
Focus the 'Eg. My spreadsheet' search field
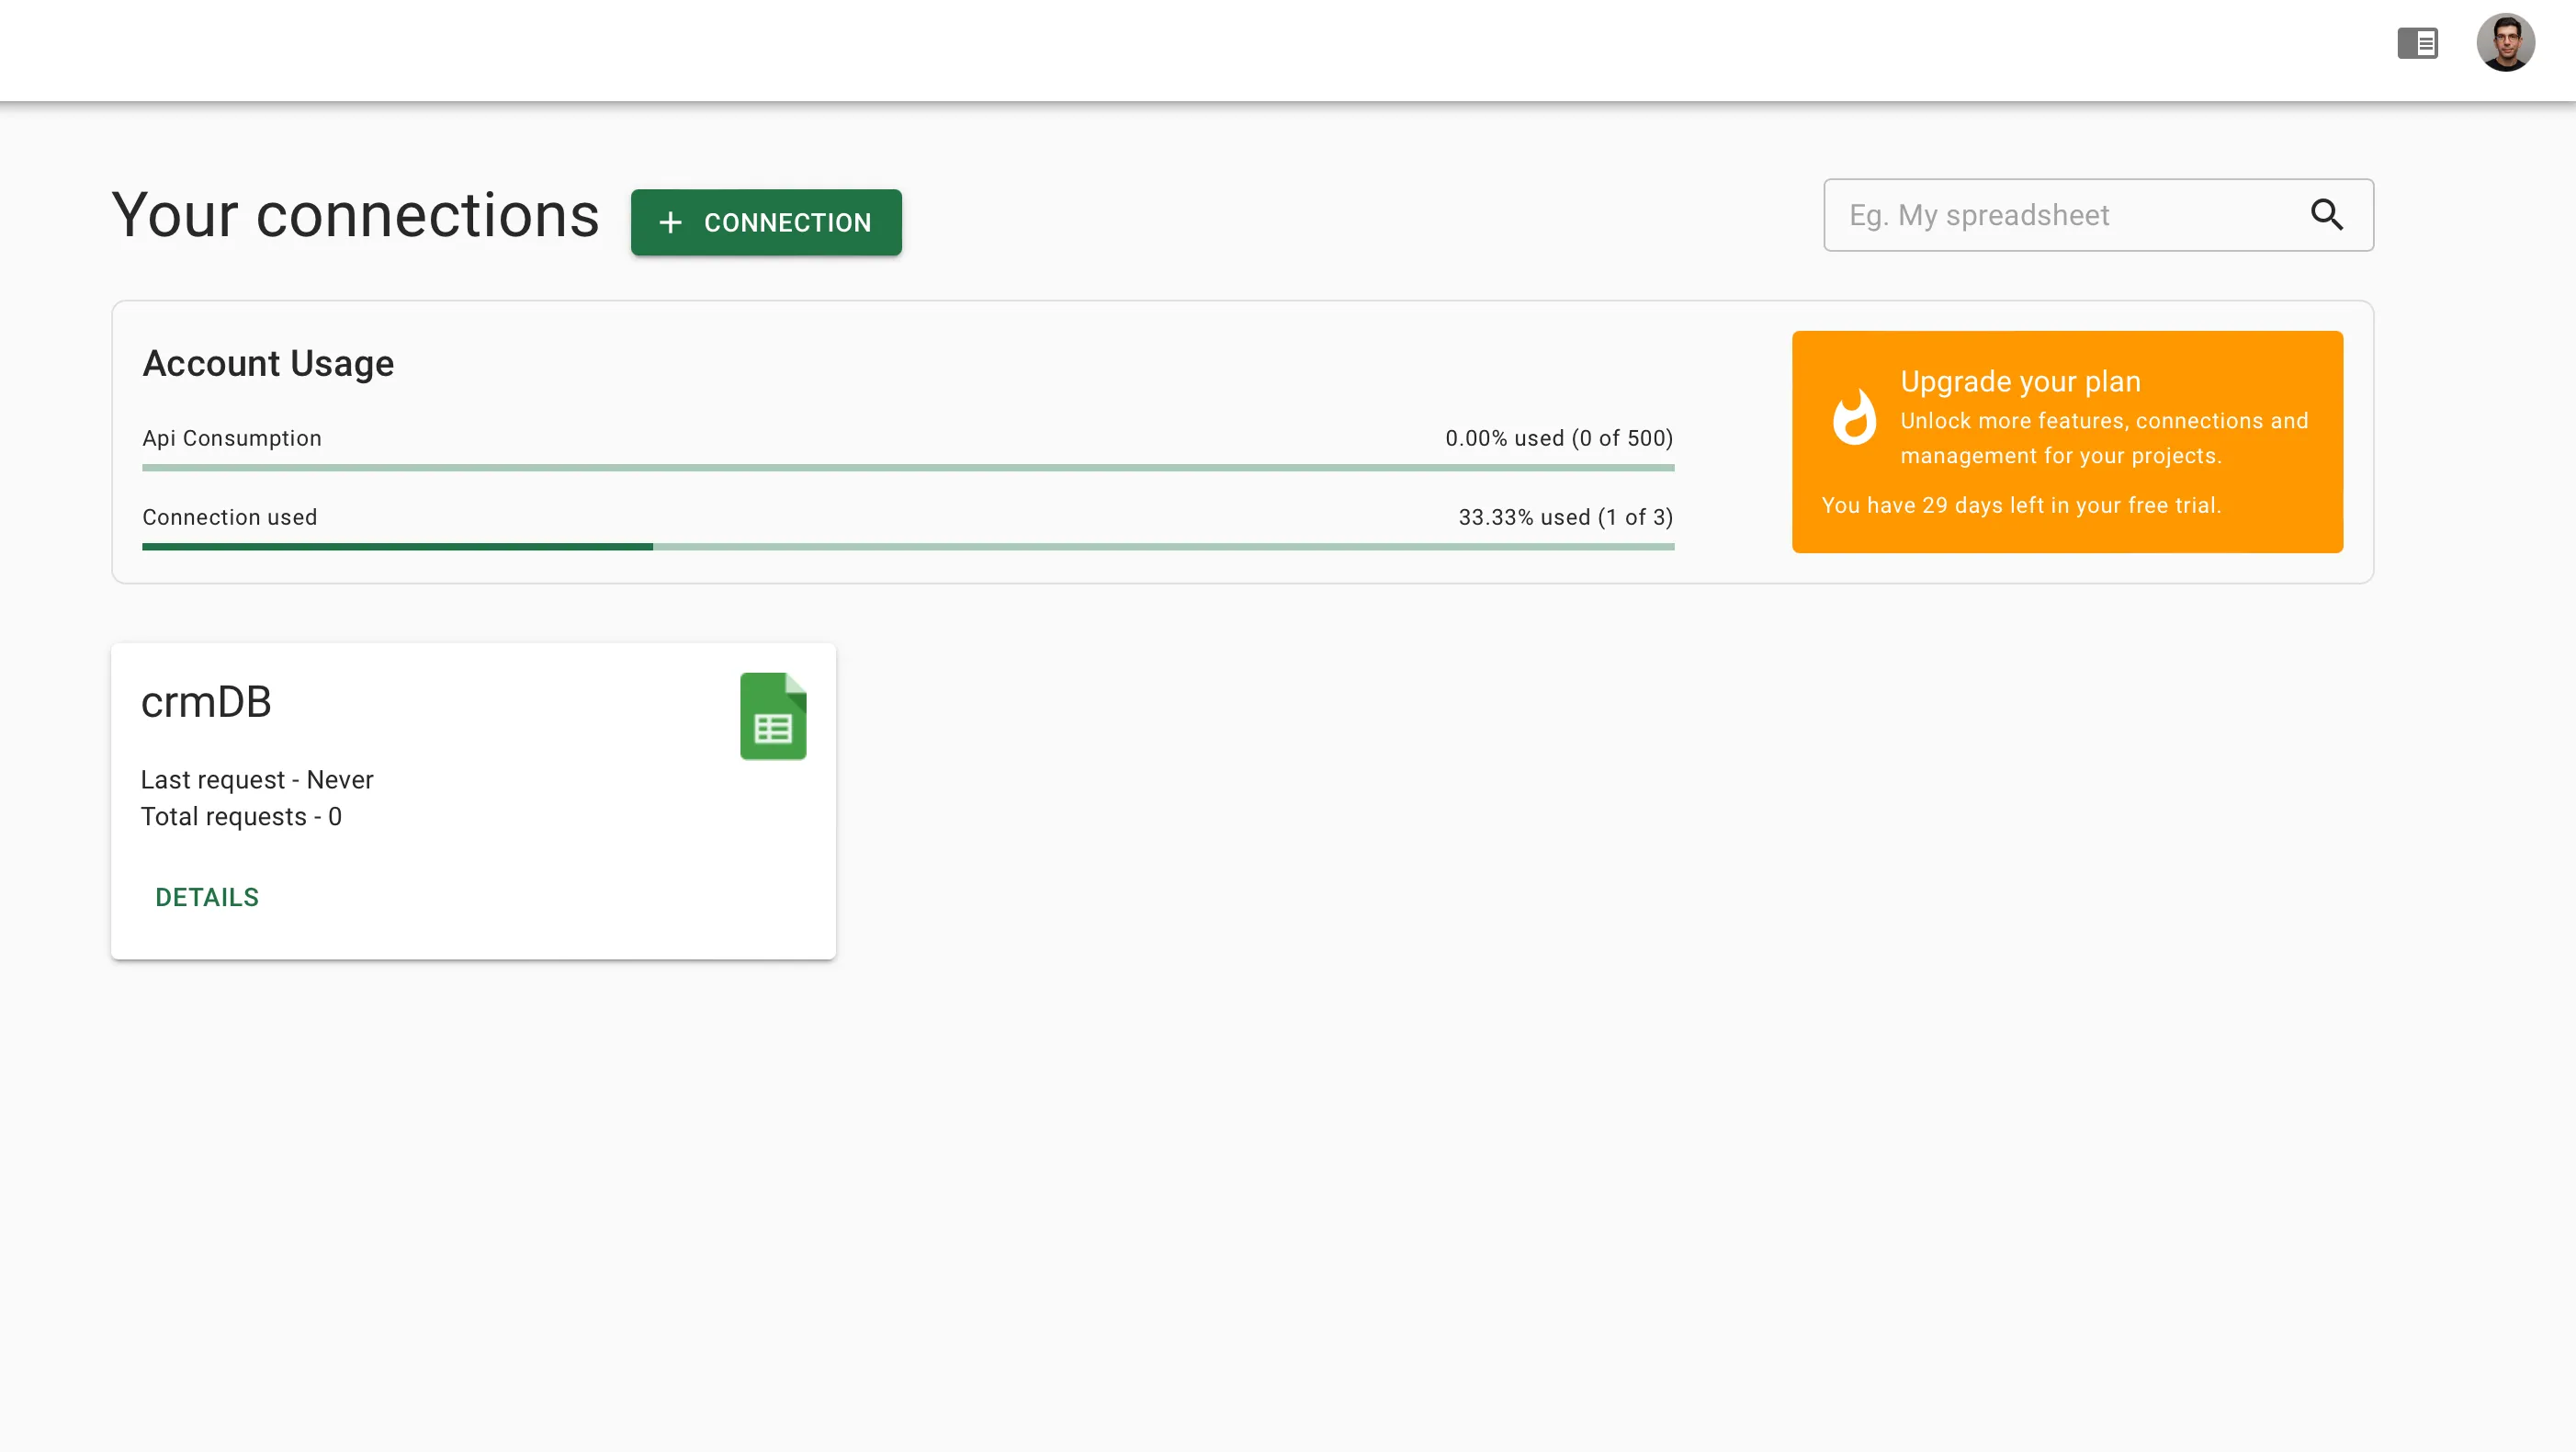point(2050,214)
